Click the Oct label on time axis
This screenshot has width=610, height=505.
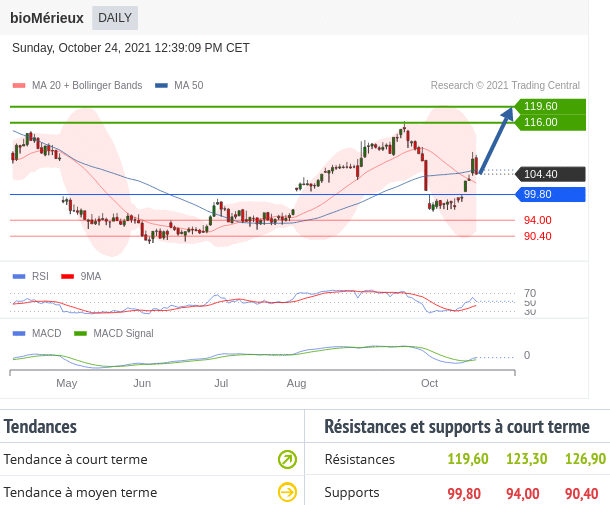click(x=429, y=383)
